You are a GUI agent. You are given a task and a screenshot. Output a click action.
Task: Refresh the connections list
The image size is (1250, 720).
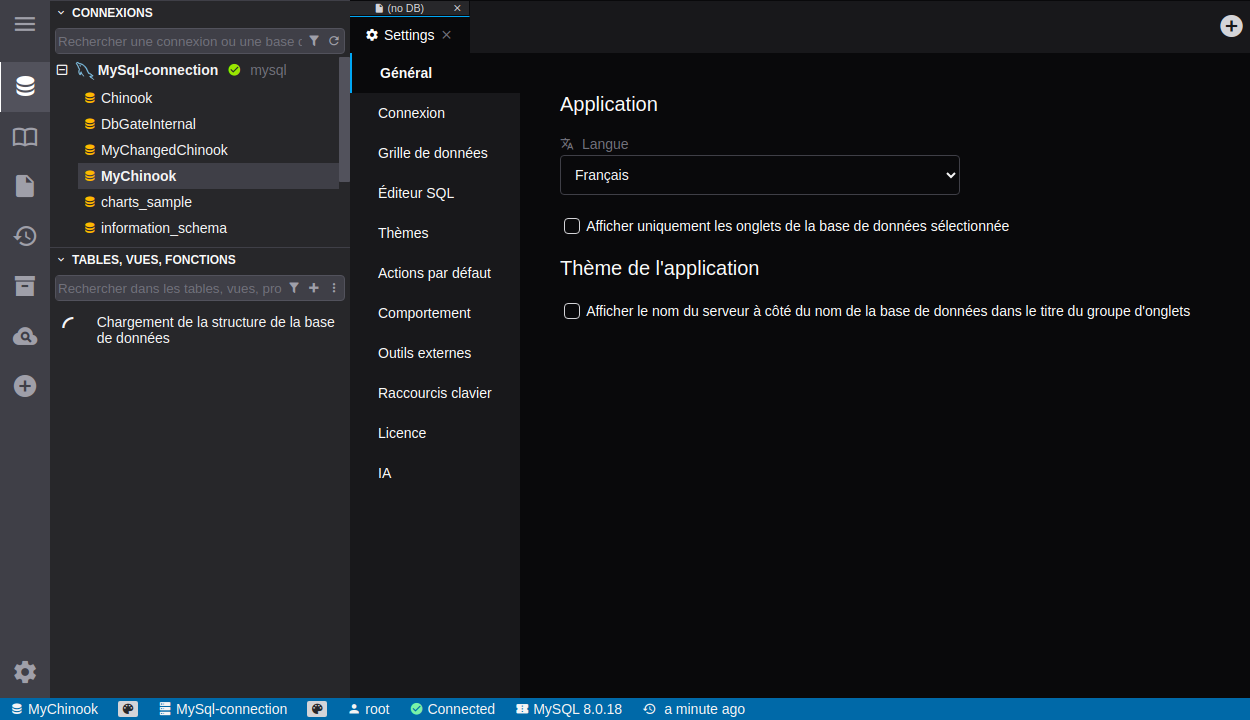pyautogui.click(x=334, y=41)
